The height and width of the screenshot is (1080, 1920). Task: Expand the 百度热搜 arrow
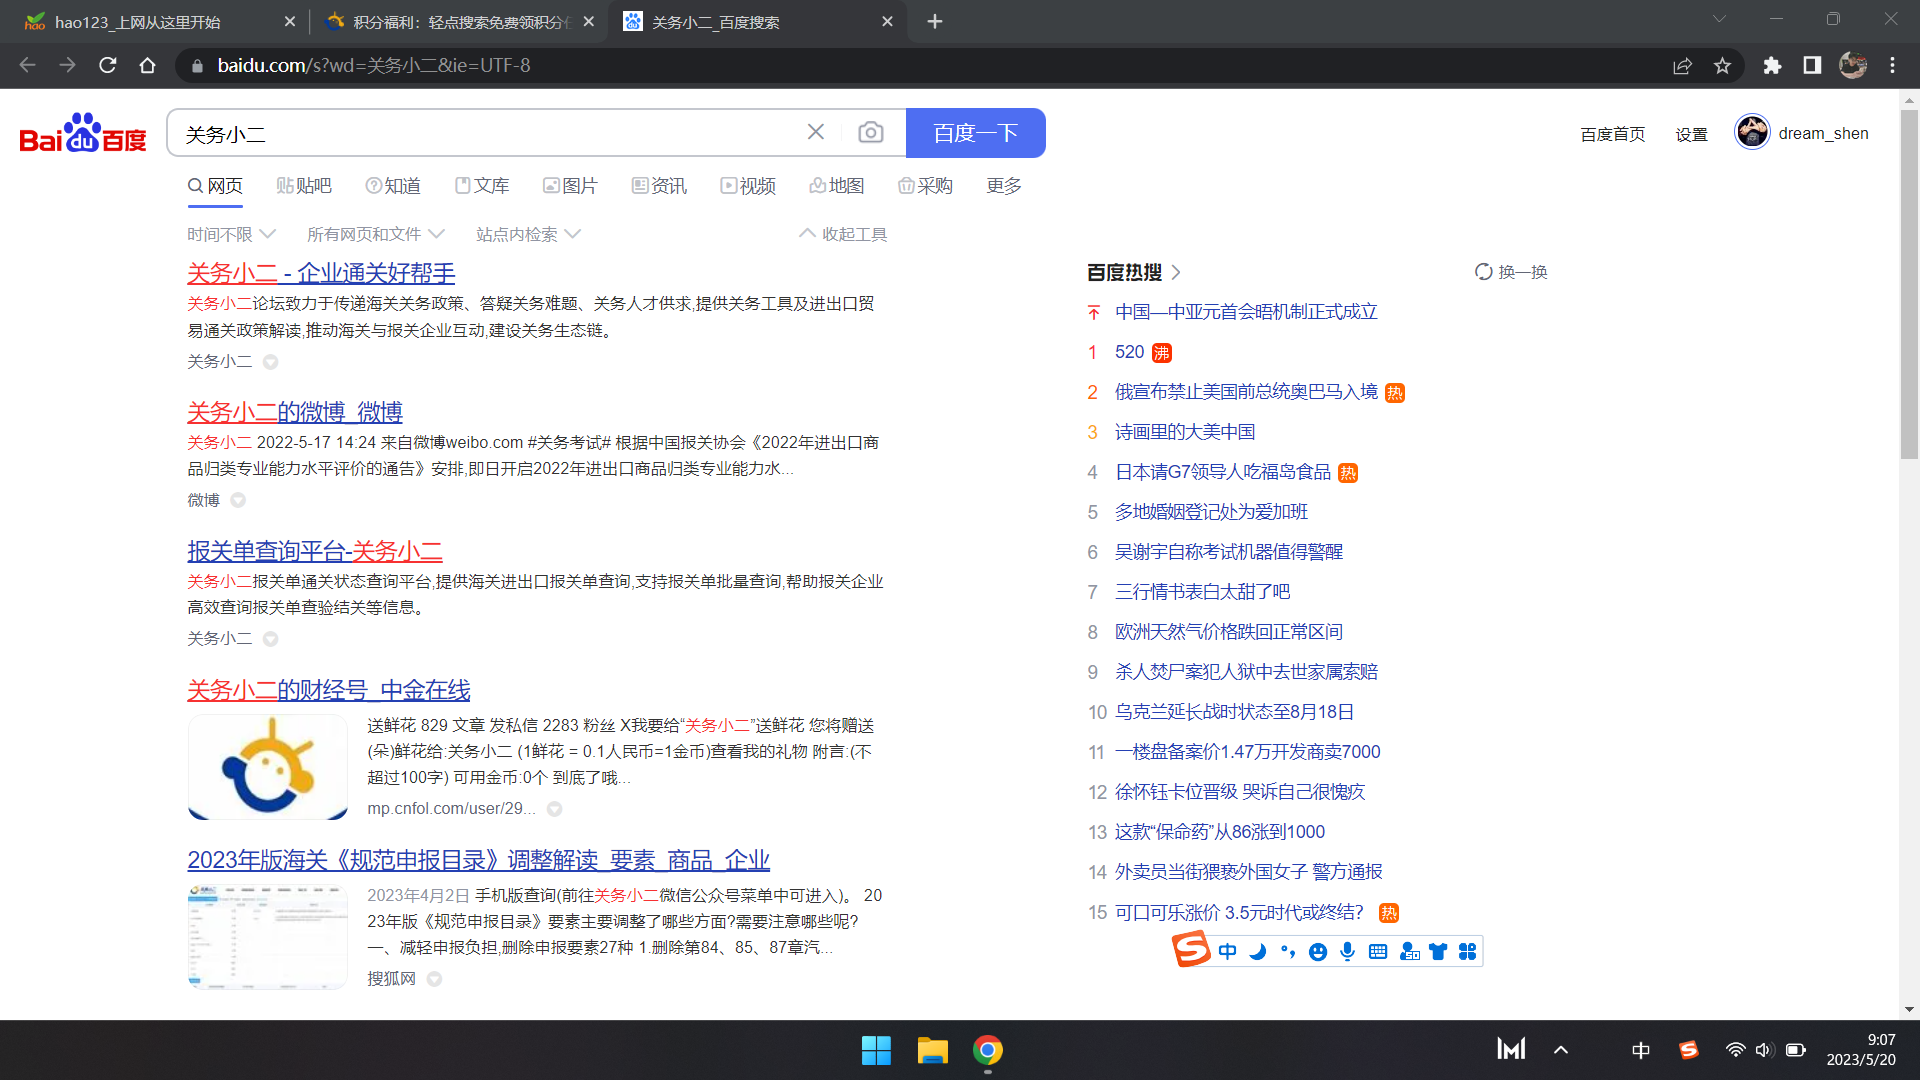pyautogui.click(x=1176, y=272)
